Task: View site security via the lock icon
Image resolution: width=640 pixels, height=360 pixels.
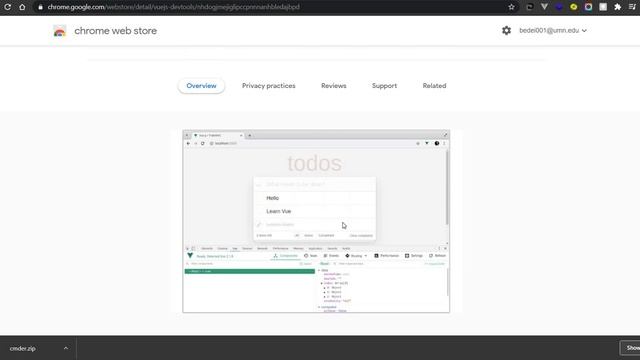Action: click(x=40, y=7)
